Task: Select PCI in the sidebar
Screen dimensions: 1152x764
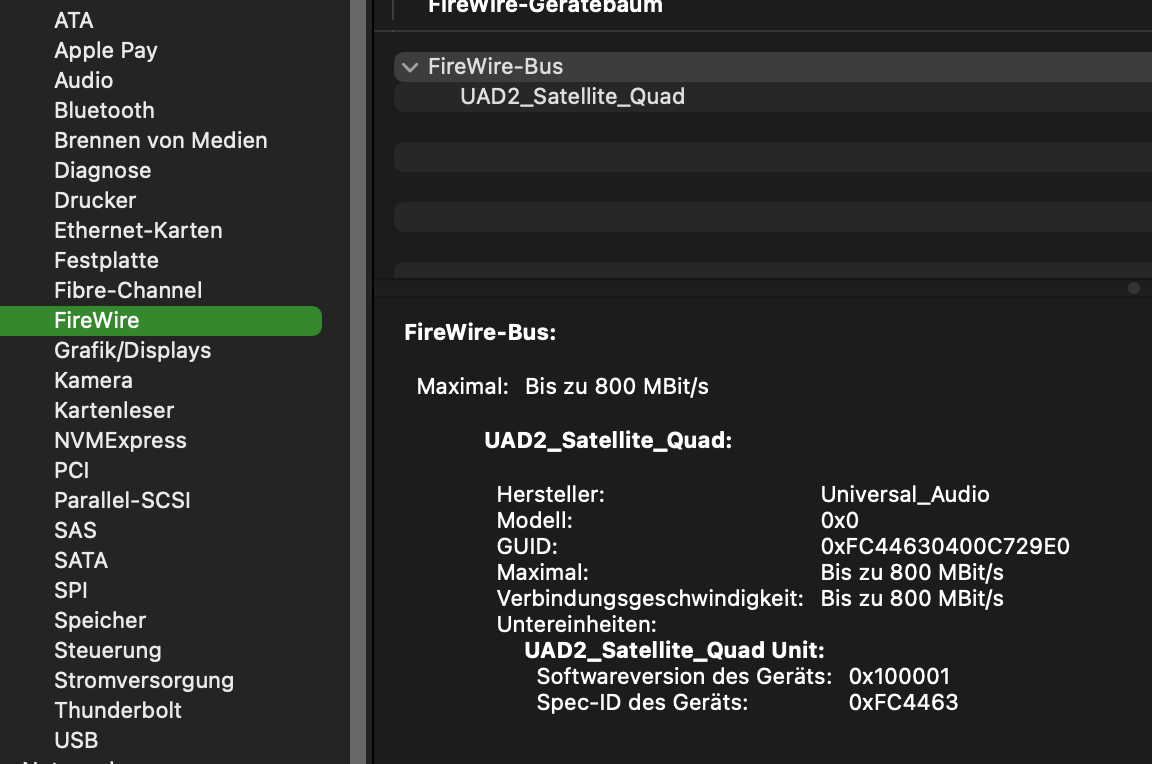Action: point(71,470)
